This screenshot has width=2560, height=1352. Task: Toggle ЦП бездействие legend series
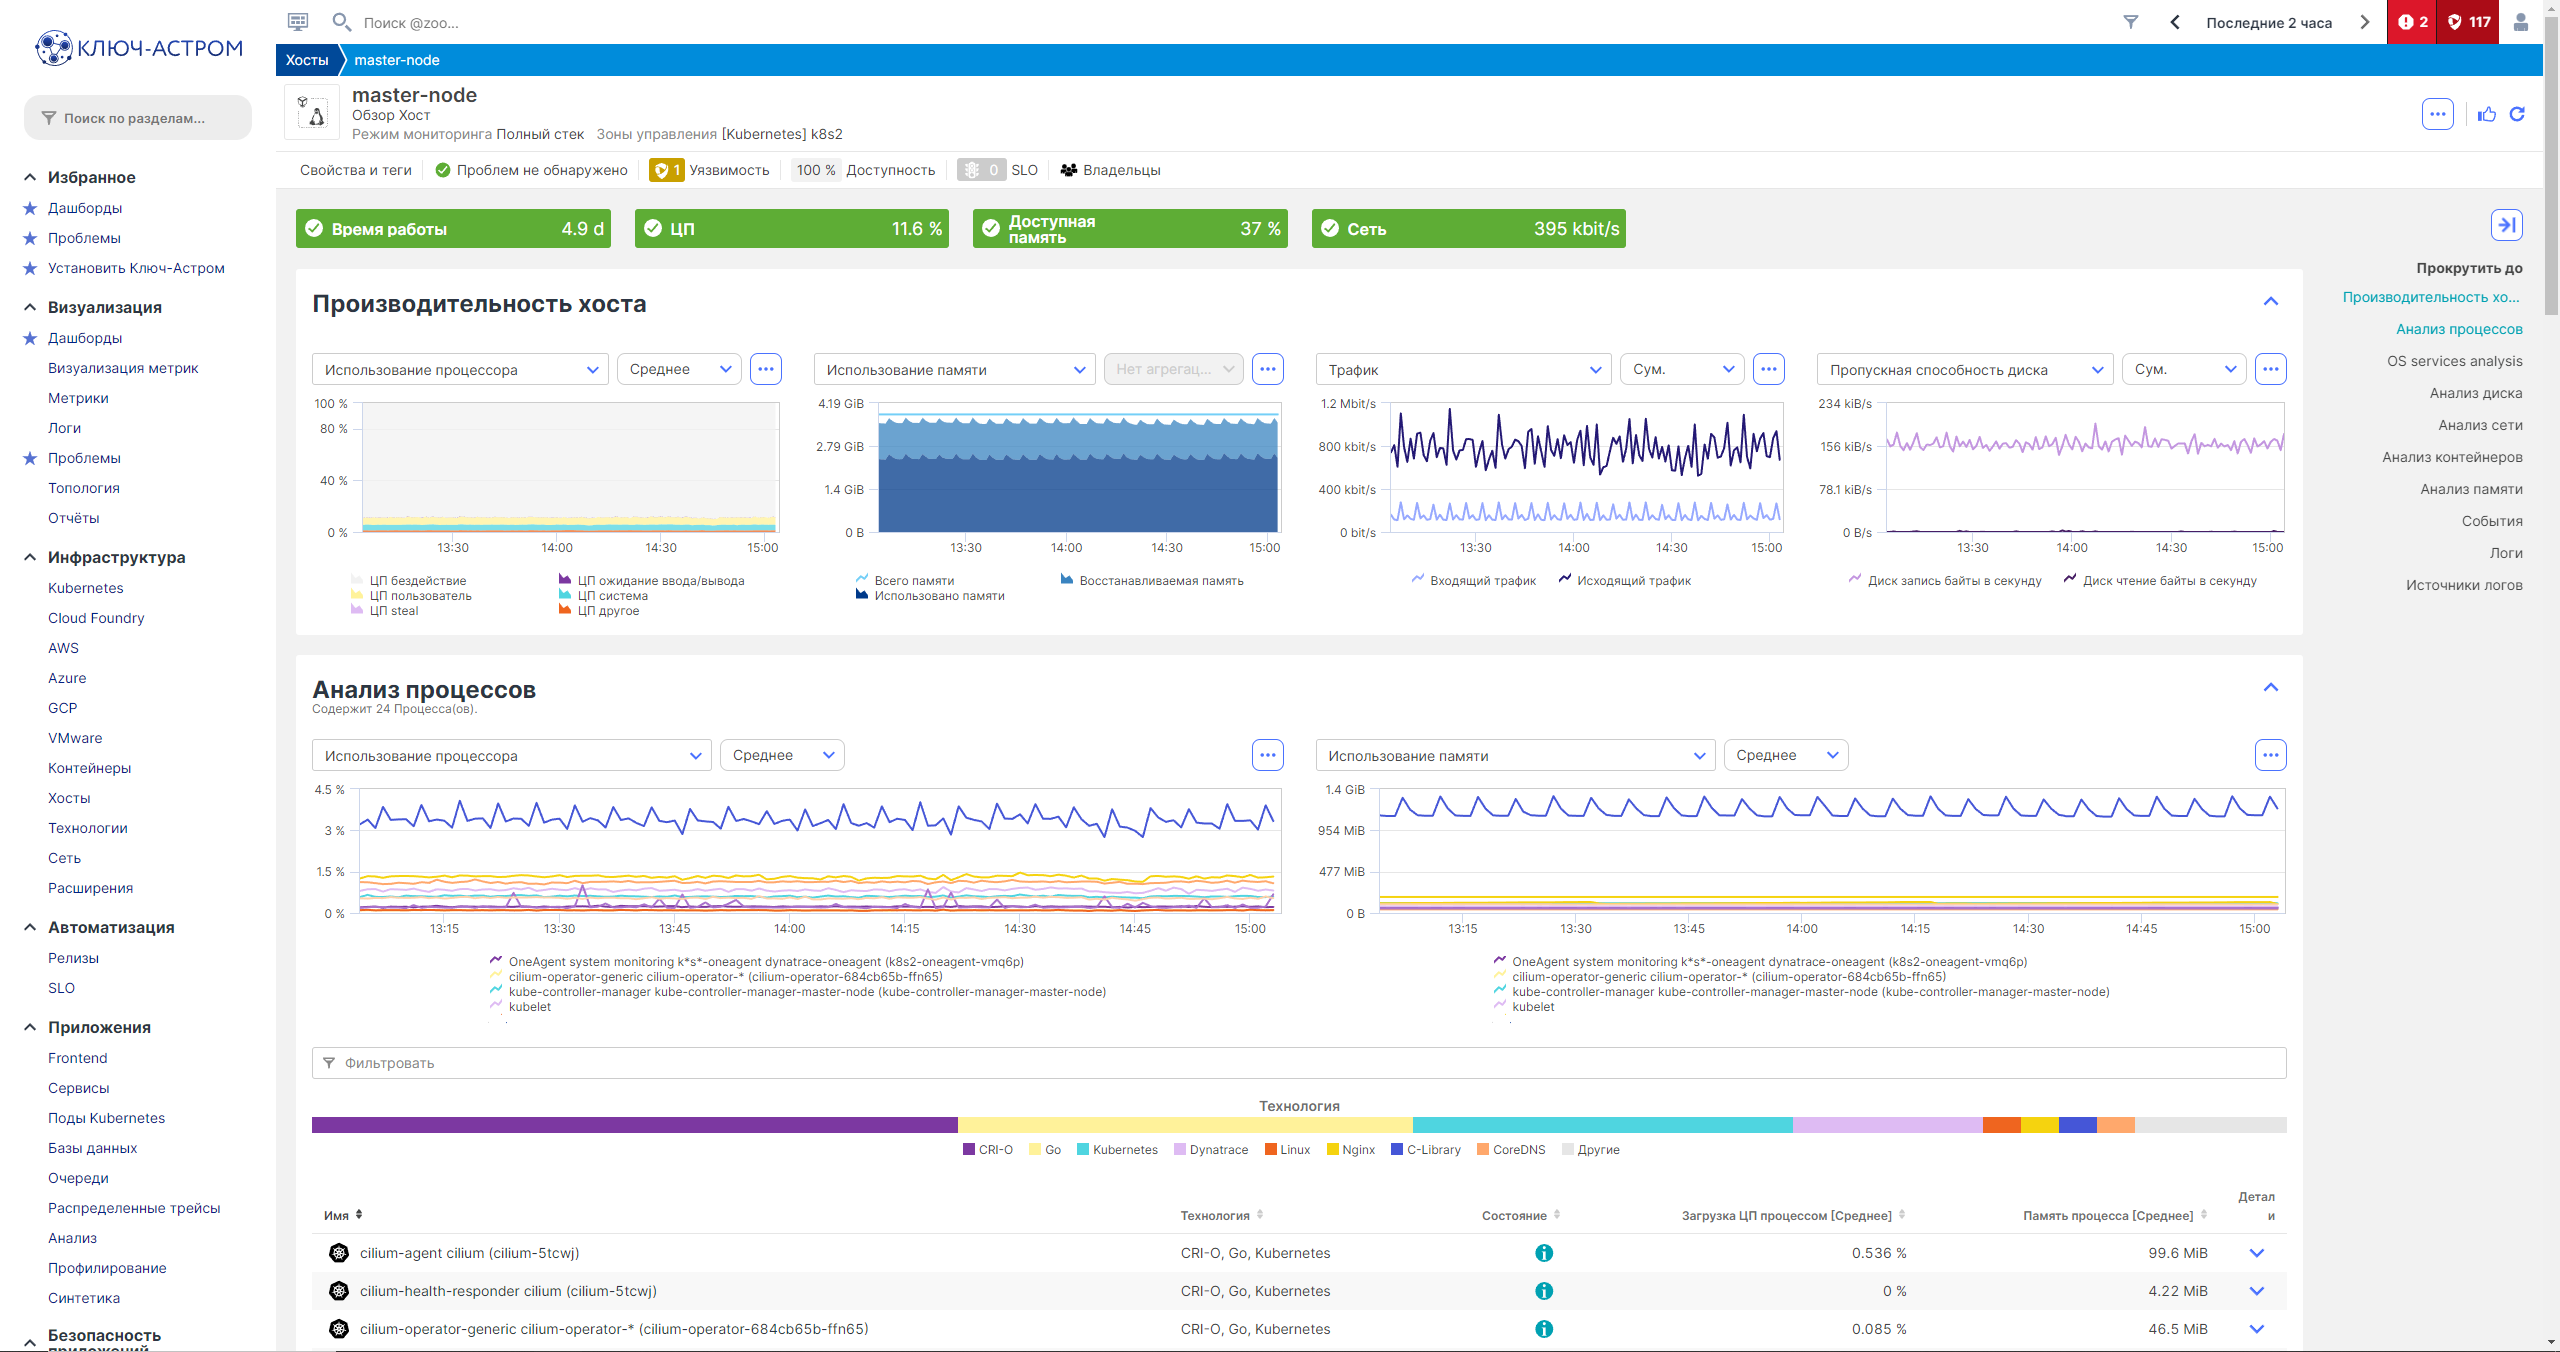pos(417,580)
